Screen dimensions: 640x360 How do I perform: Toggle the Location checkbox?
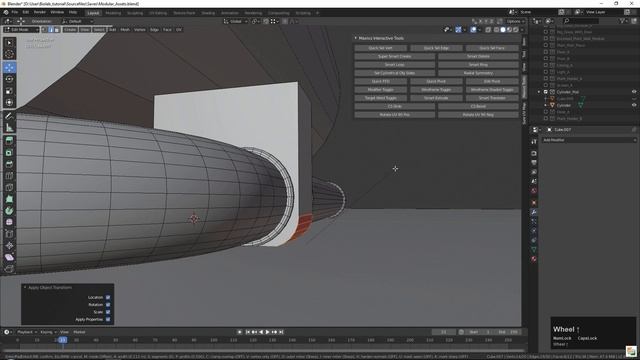108,297
